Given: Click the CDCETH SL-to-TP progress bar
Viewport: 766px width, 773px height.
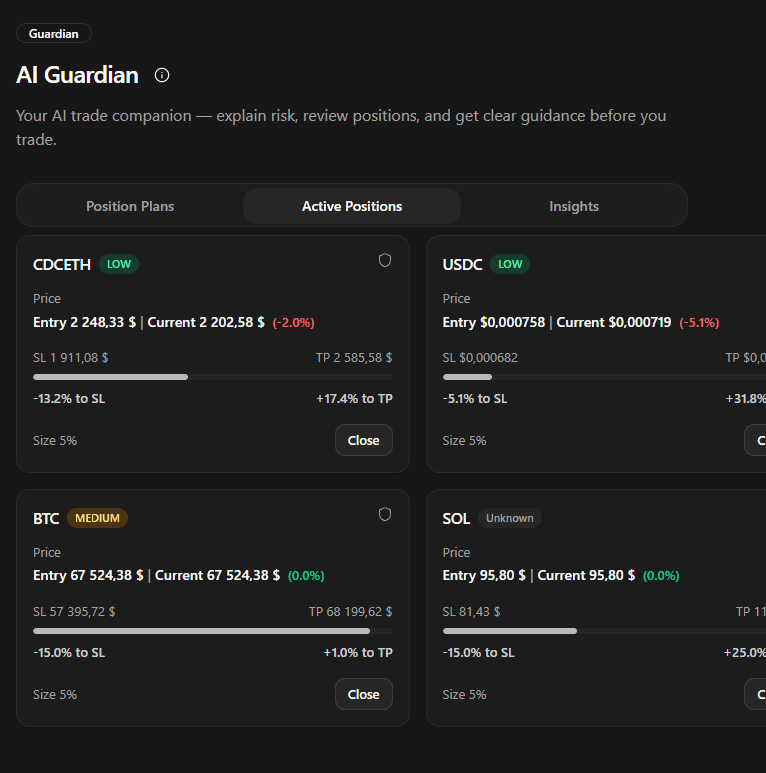Looking at the screenshot, I should point(213,377).
